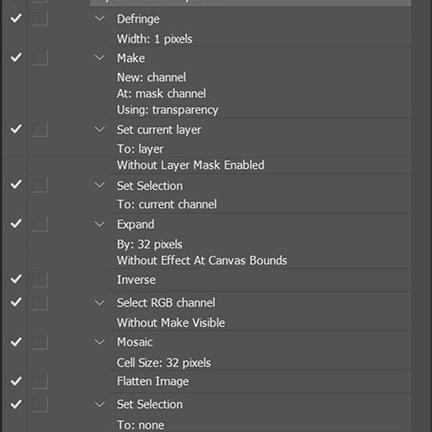Viewport: 432px width, 432px height.
Task: Collapse the Mosaic step details
Action: pos(99,342)
